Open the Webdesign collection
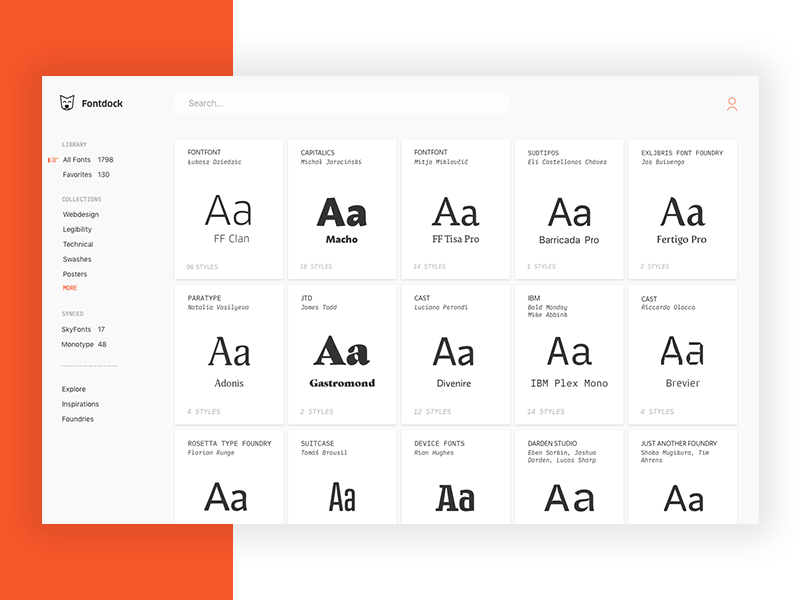Viewport: 800px width, 600px height. (81, 214)
